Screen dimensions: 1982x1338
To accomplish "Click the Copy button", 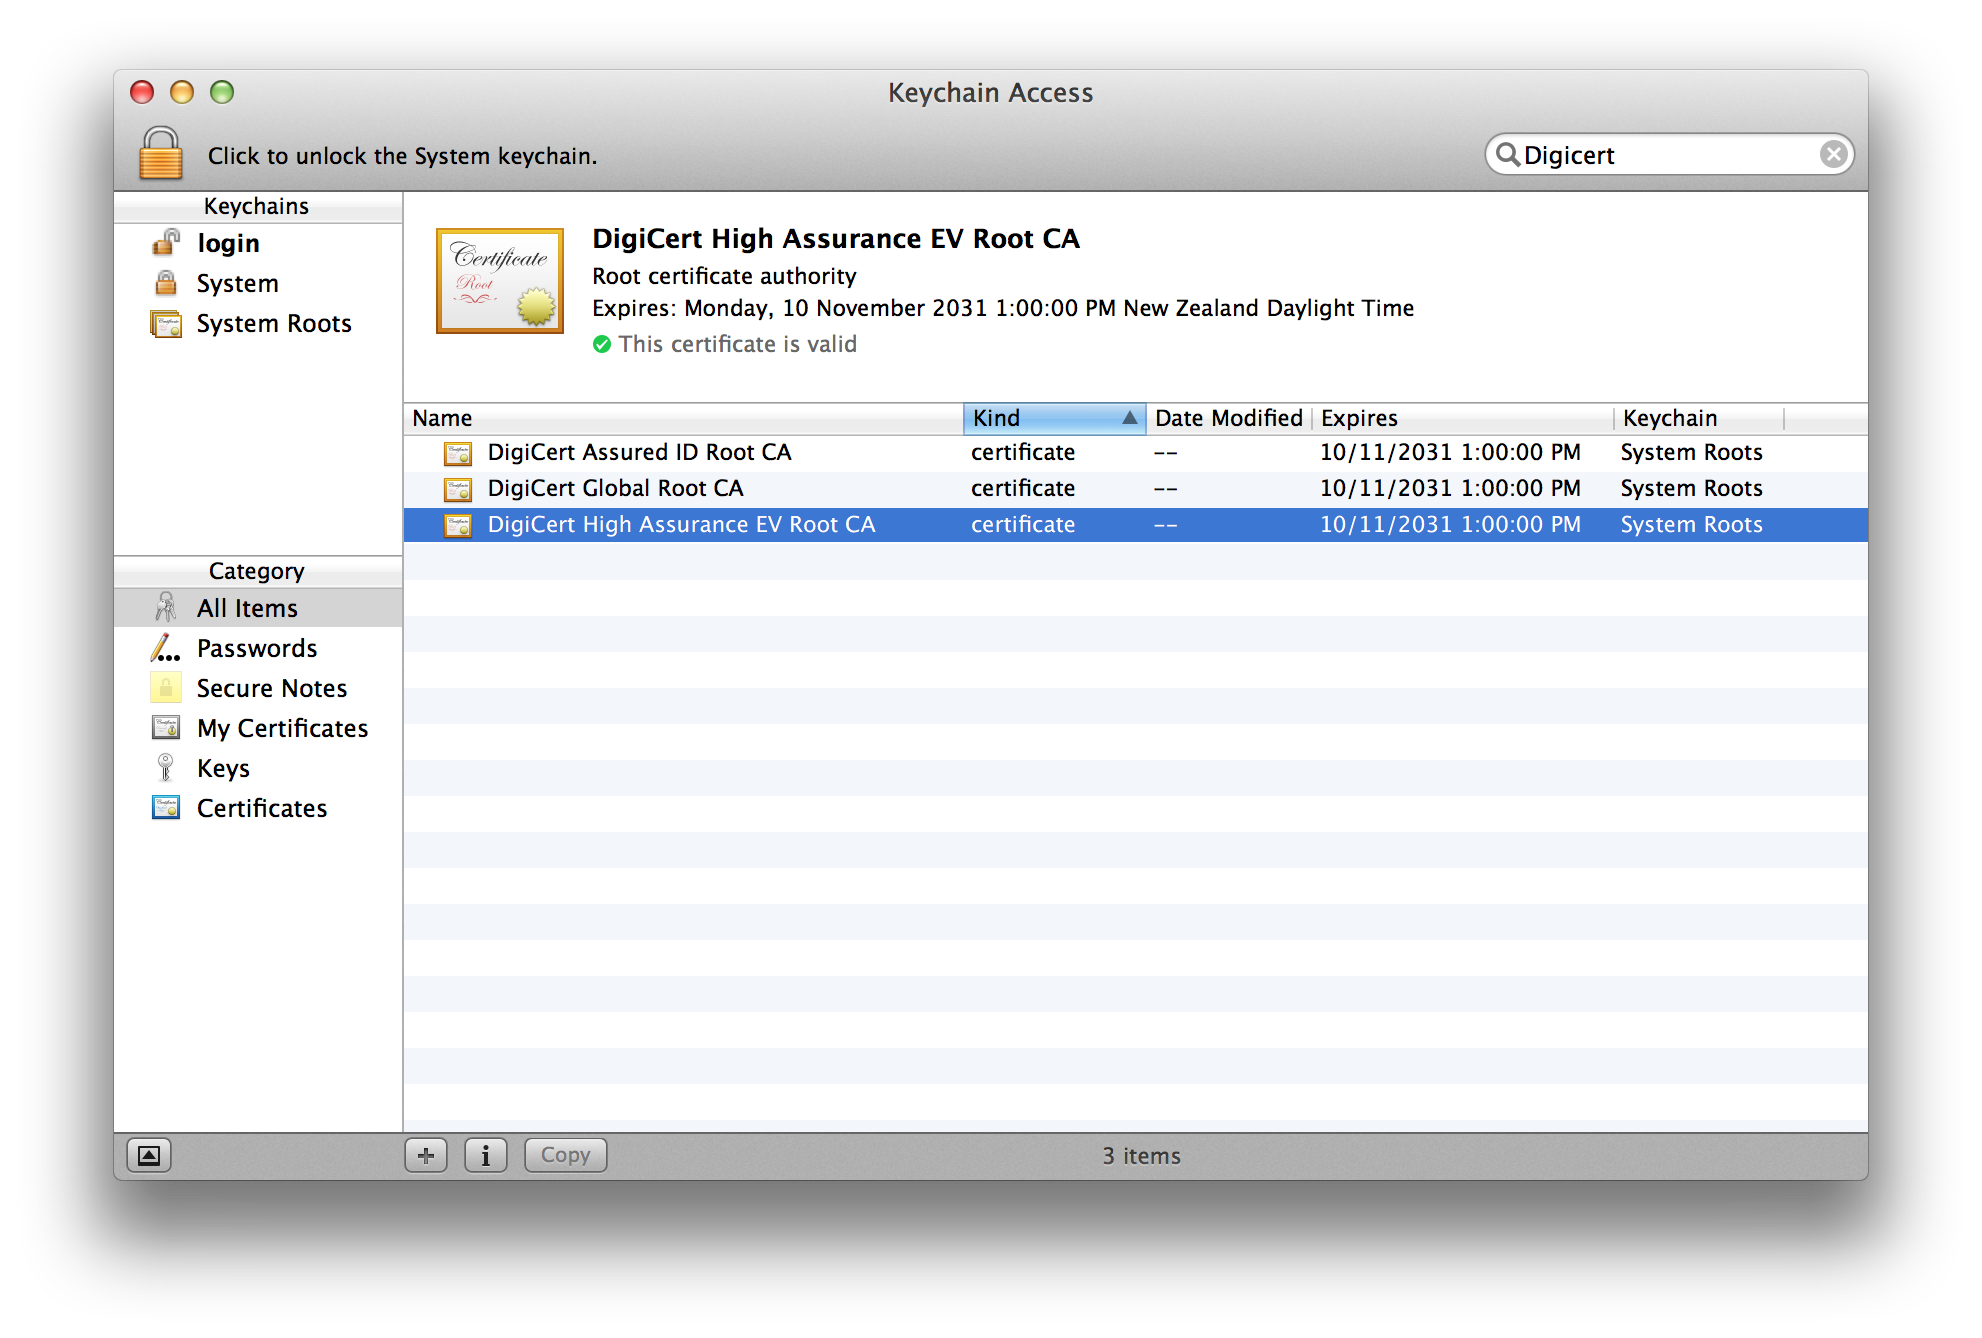I will pos(566,1155).
